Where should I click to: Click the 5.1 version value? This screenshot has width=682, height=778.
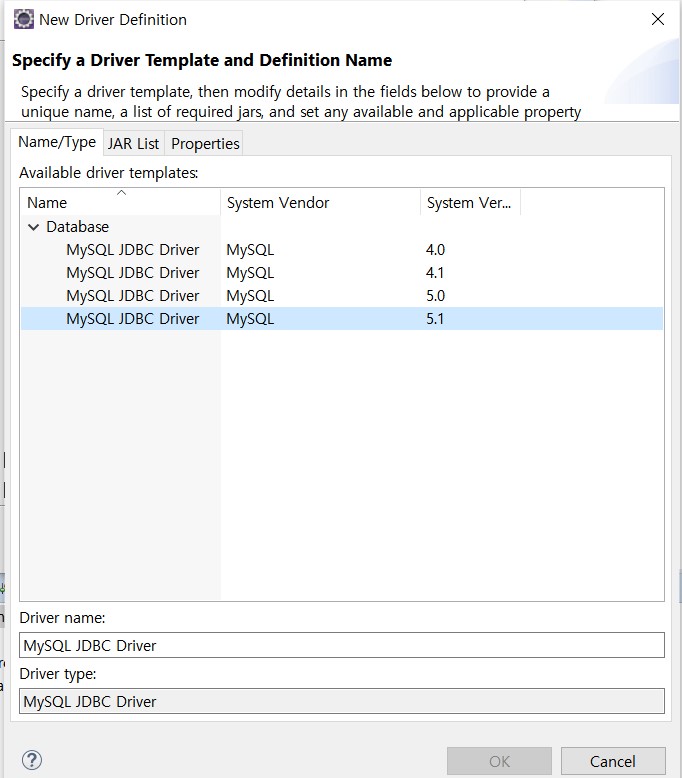pos(434,319)
